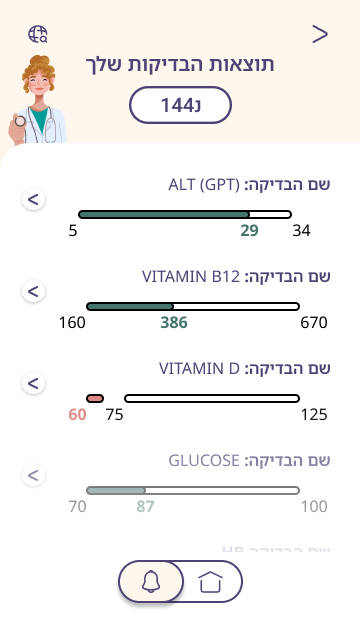Tap the back arrow at top right
This screenshot has height=640, width=360.
(320, 34)
